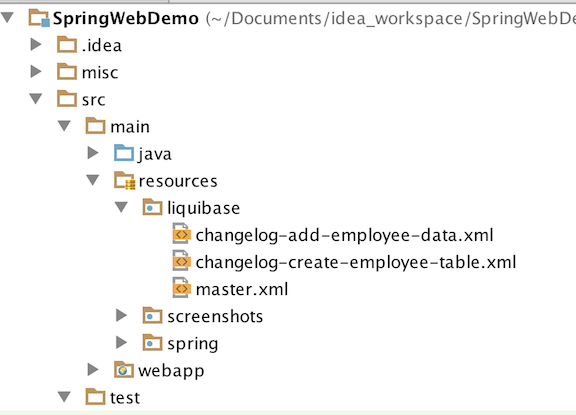Select the SpringWebDemo project name
Image resolution: width=576 pixels, height=415 pixels.
click(x=126, y=18)
